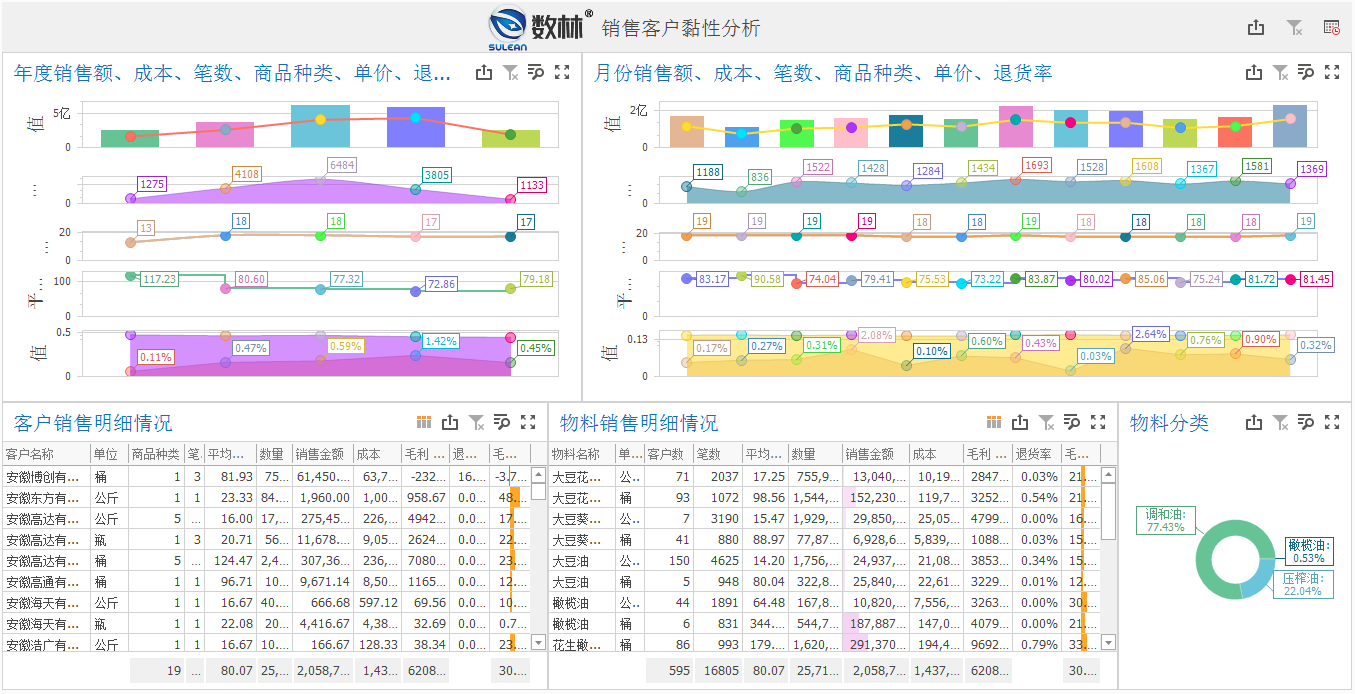This screenshot has height=694, width=1355.
Task: Click the dashboard-level export icon in header
Action: coord(1257,28)
